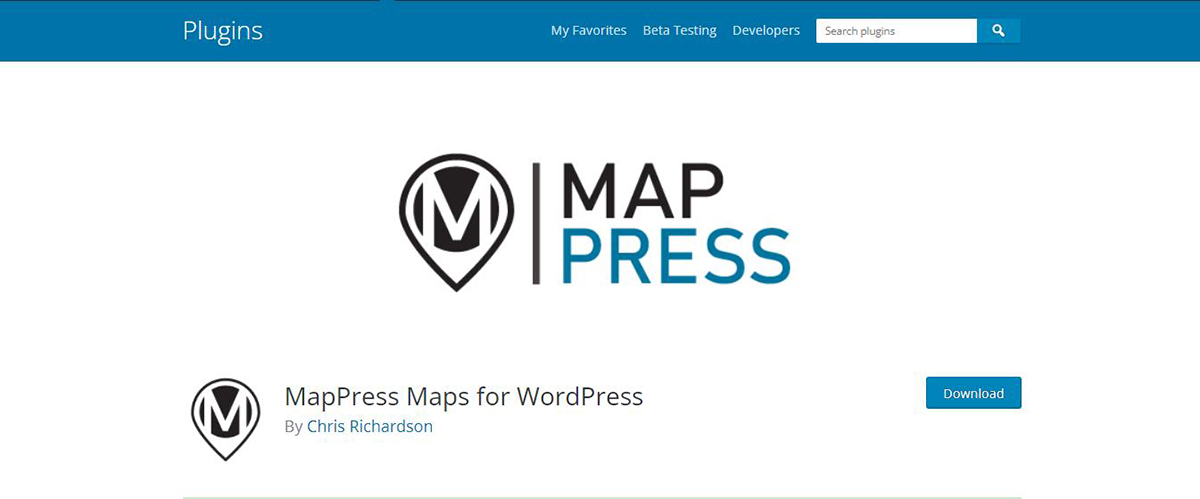
Task: Download the MapPress plugin
Action: click(974, 393)
